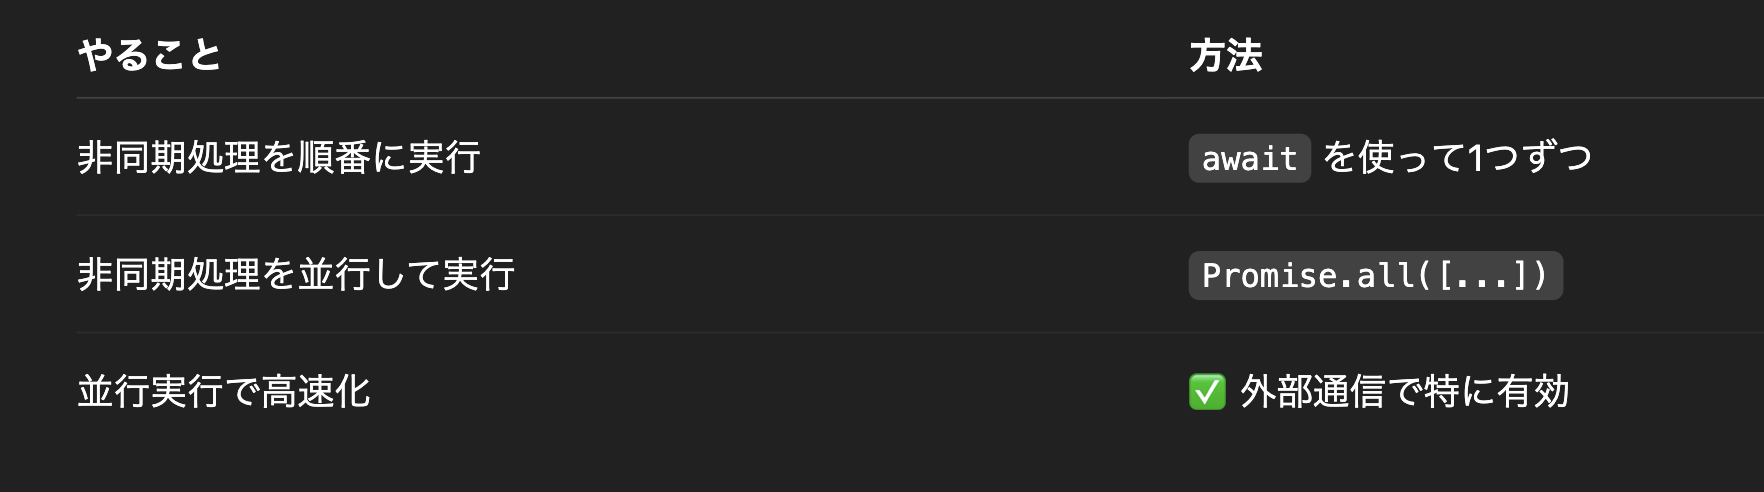Image resolution: width=1764 pixels, height=492 pixels.
Task: Click the "非同期処理を順番に実行" cell text
Action: pos(279,158)
